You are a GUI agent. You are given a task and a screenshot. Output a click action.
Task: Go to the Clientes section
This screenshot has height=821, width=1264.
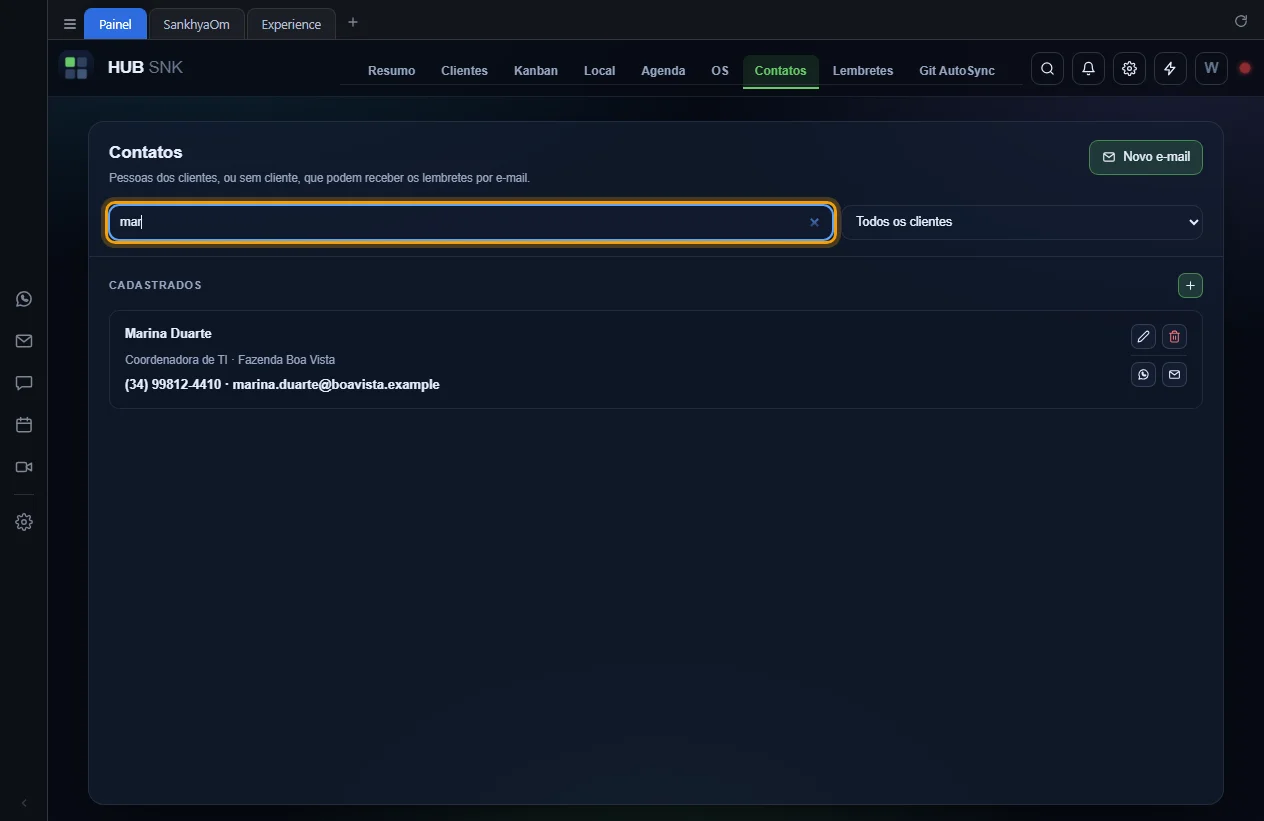(x=464, y=71)
